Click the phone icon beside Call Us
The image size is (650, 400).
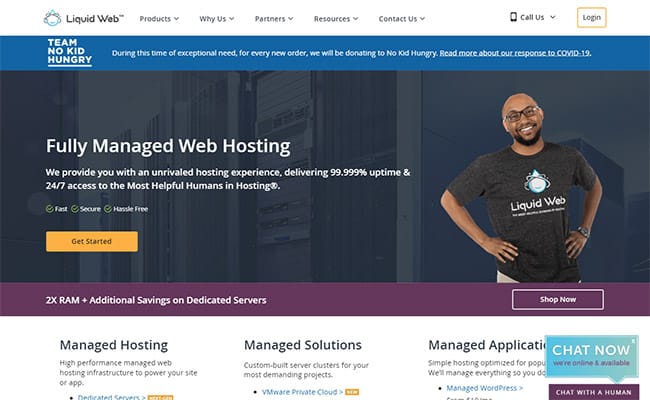pyautogui.click(x=514, y=17)
